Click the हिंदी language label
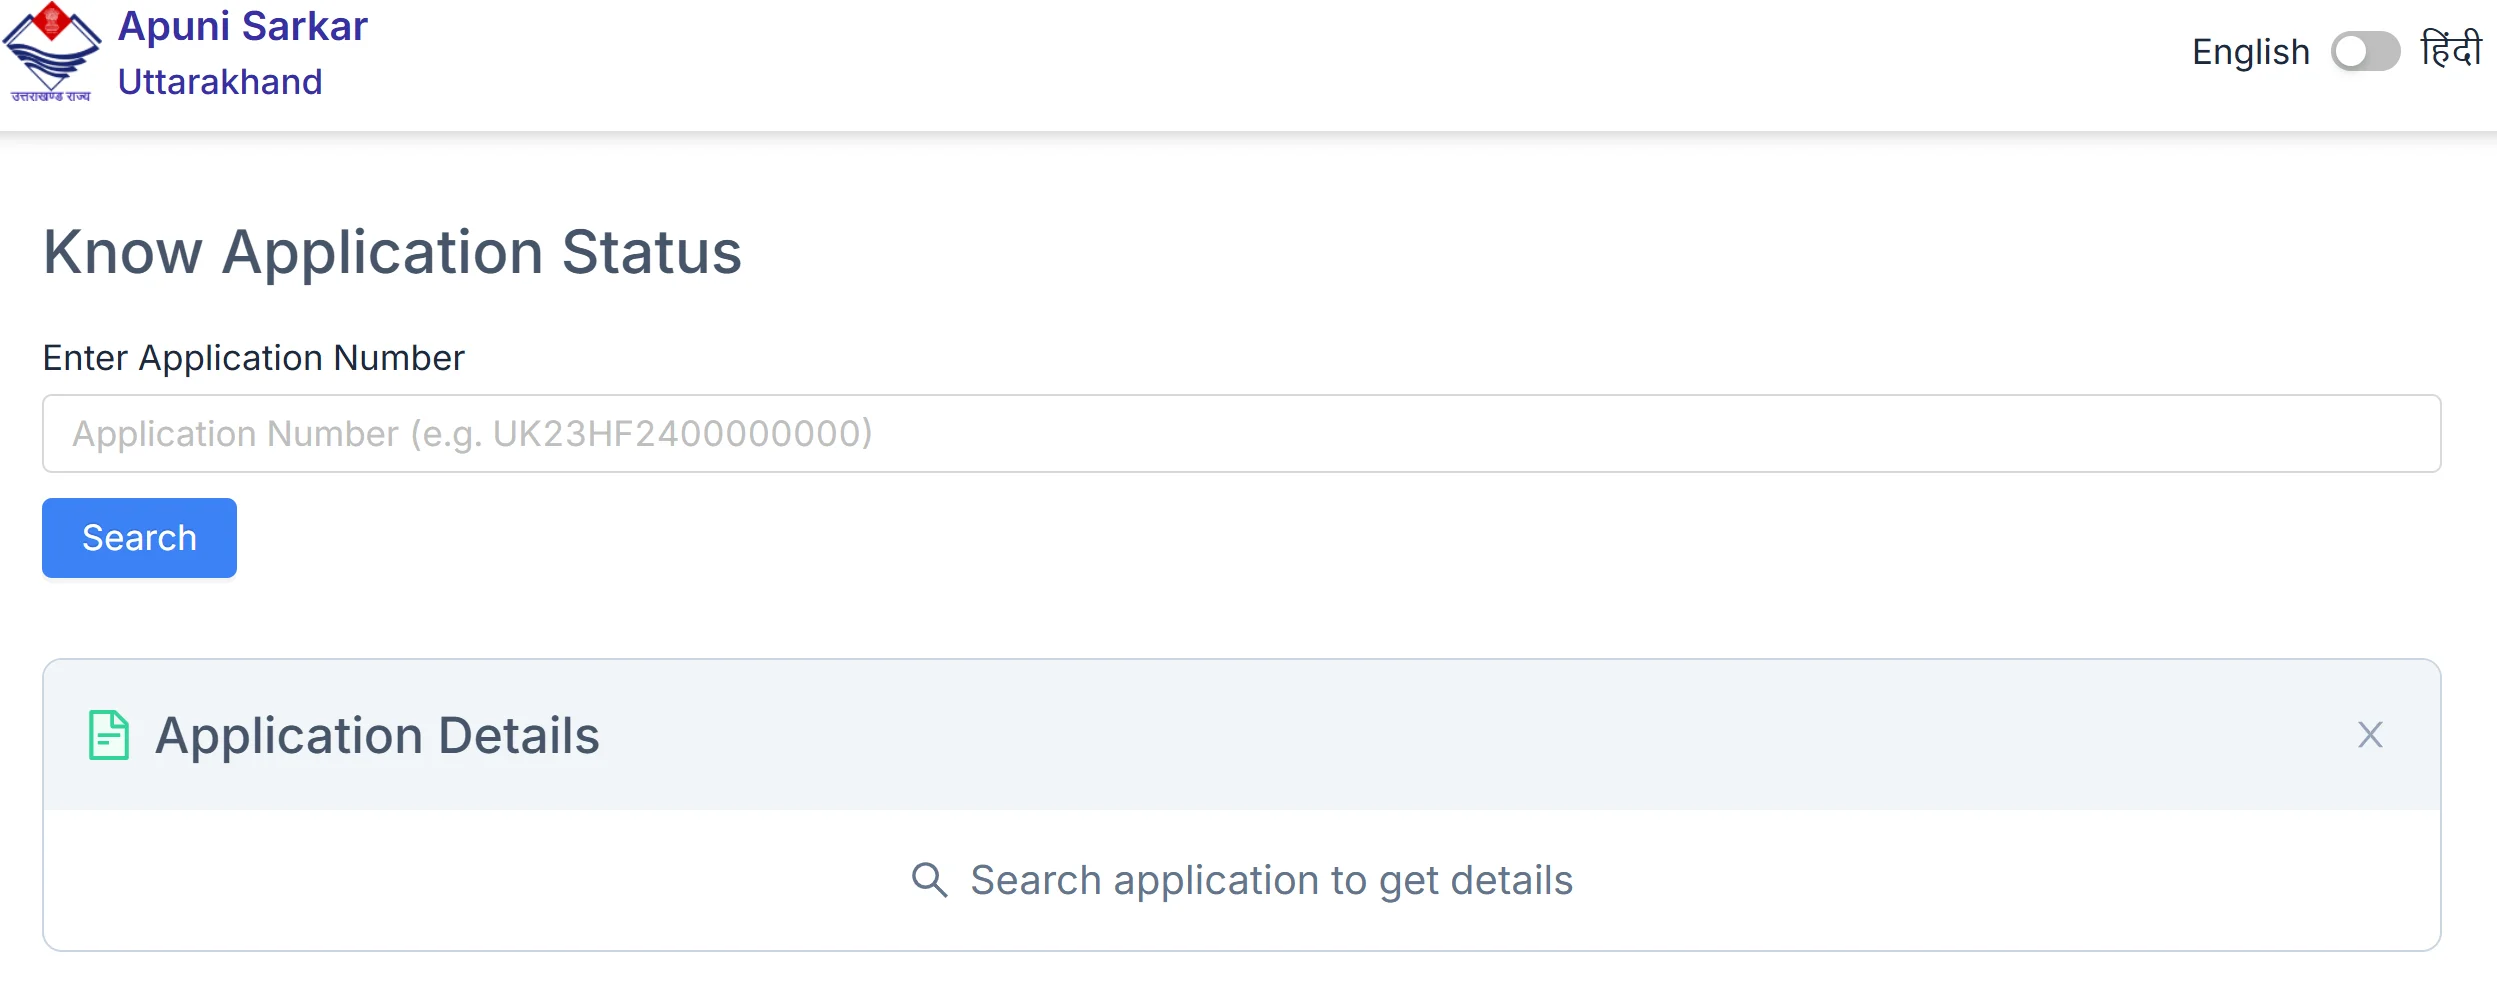 [x=2450, y=50]
